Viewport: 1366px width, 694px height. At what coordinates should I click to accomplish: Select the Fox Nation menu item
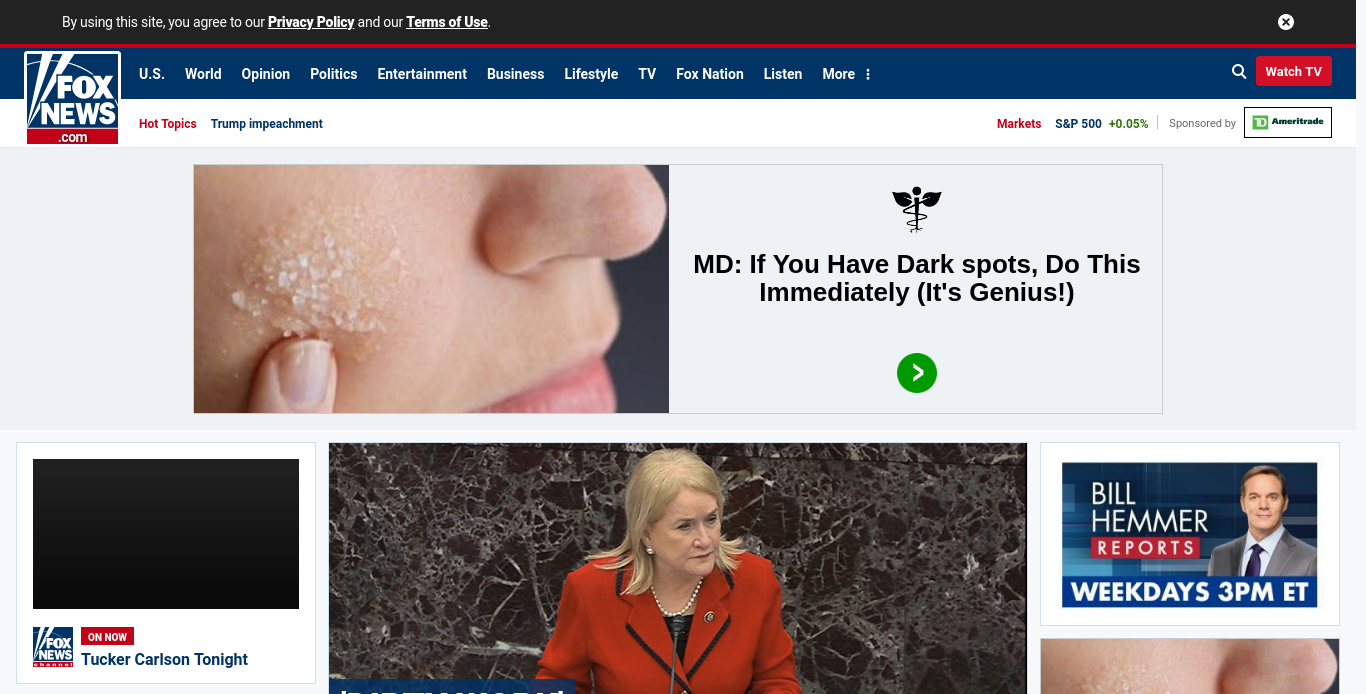coord(709,74)
